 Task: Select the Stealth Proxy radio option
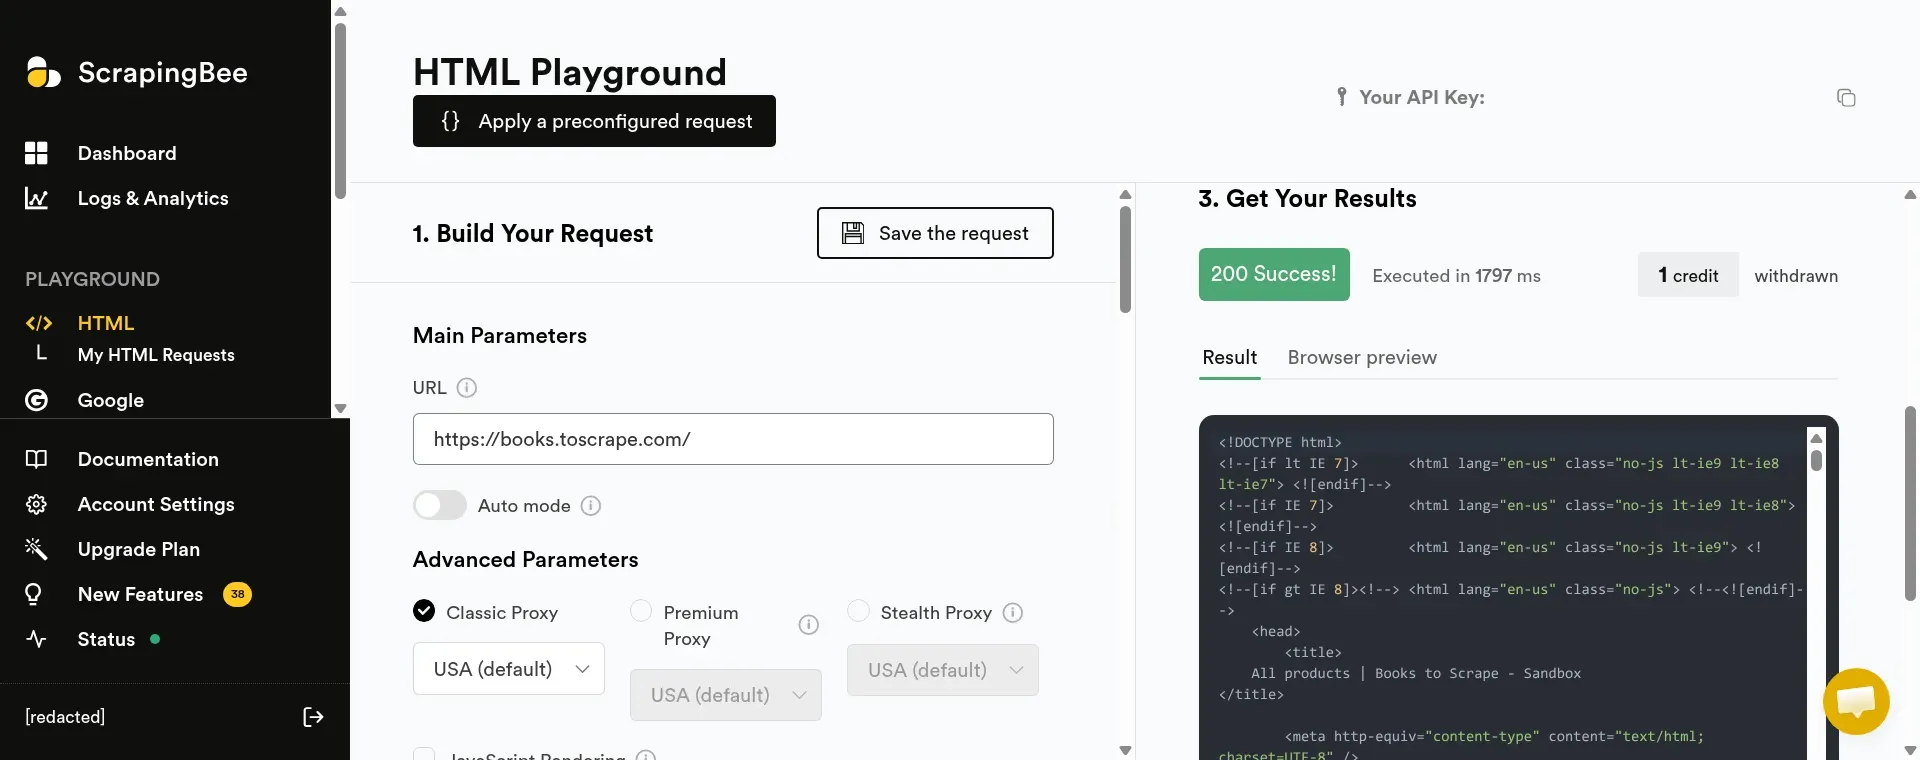(x=858, y=610)
